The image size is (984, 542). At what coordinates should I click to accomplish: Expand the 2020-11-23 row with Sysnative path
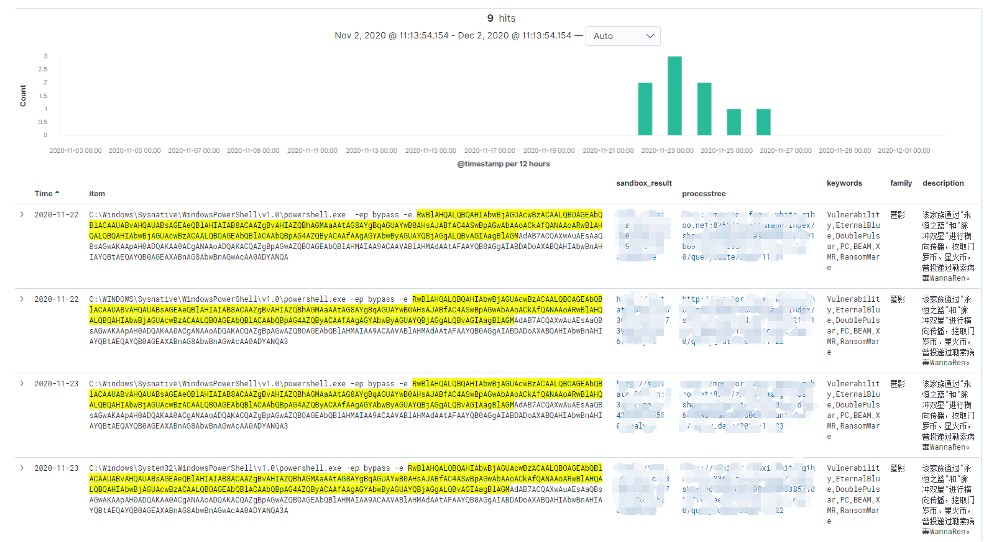click(x=22, y=383)
